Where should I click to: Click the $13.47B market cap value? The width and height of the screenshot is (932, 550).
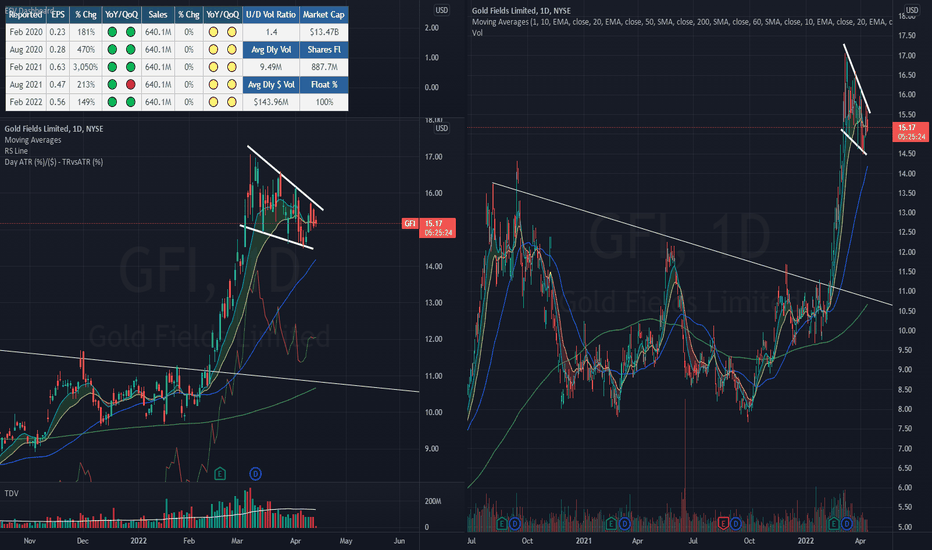323,32
